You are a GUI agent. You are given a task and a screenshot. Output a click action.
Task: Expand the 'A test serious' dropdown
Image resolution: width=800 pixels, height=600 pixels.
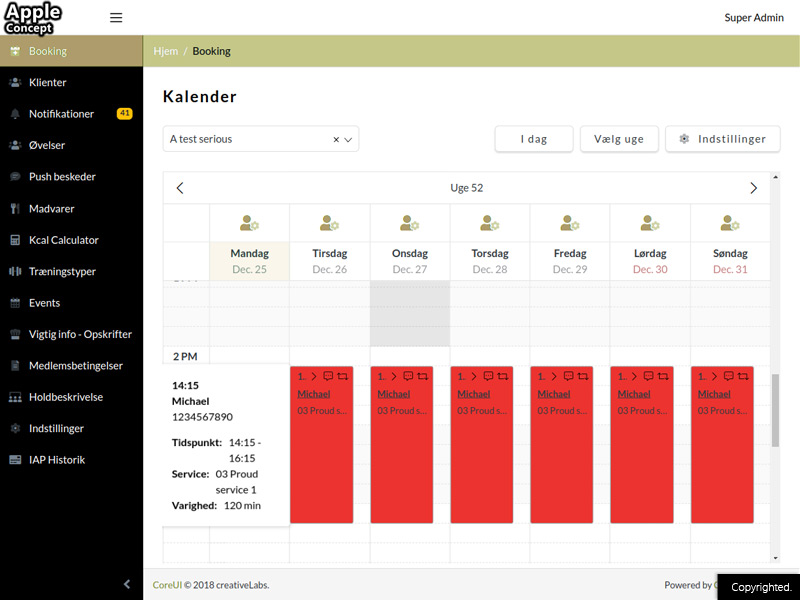click(x=349, y=140)
